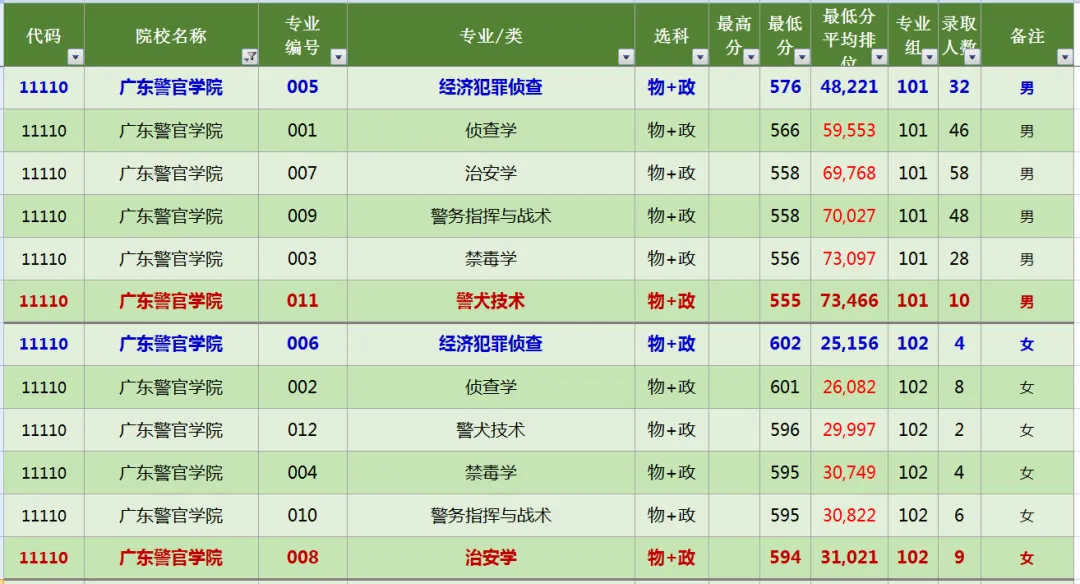Open filter dropdown for 最低分 column
Viewport: 1080px width, 584px height.
pyautogui.click(x=802, y=57)
